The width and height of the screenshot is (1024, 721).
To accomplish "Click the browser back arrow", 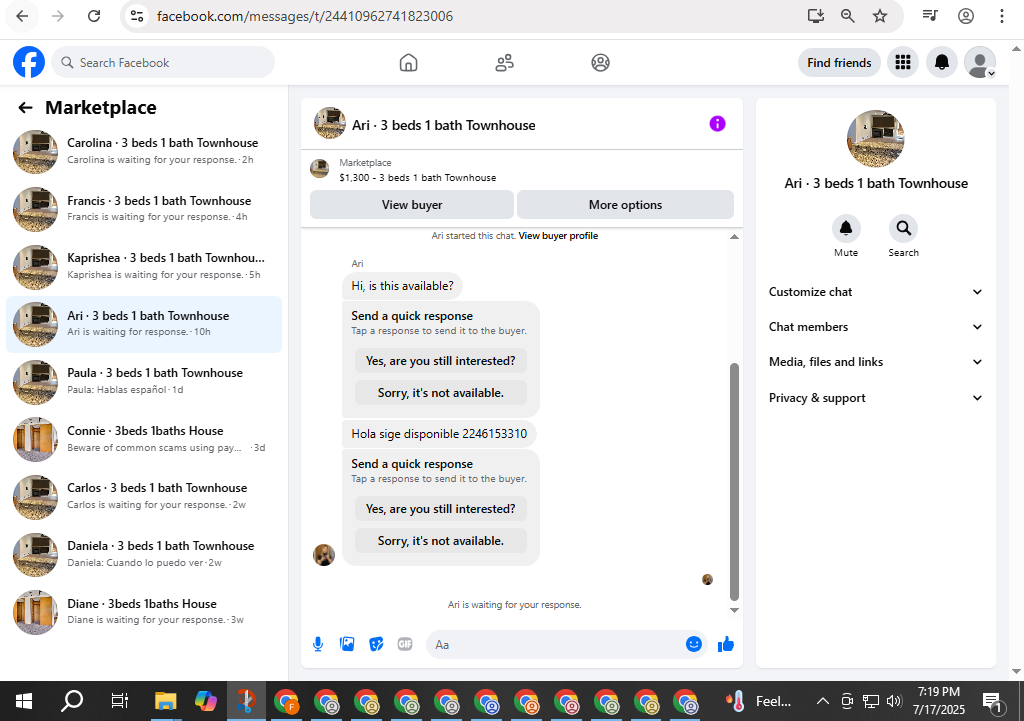I will pos(22,16).
